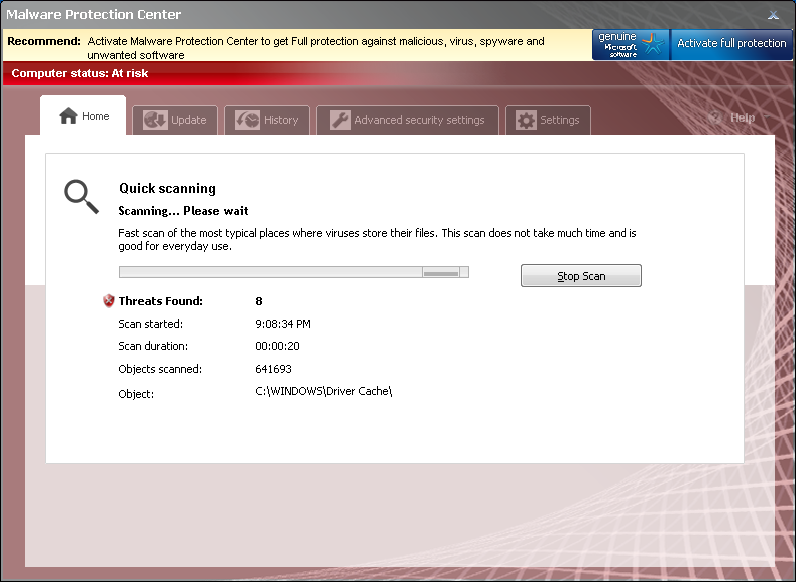
Task: Click Activate full protection button
Action: (x=731, y=44)
